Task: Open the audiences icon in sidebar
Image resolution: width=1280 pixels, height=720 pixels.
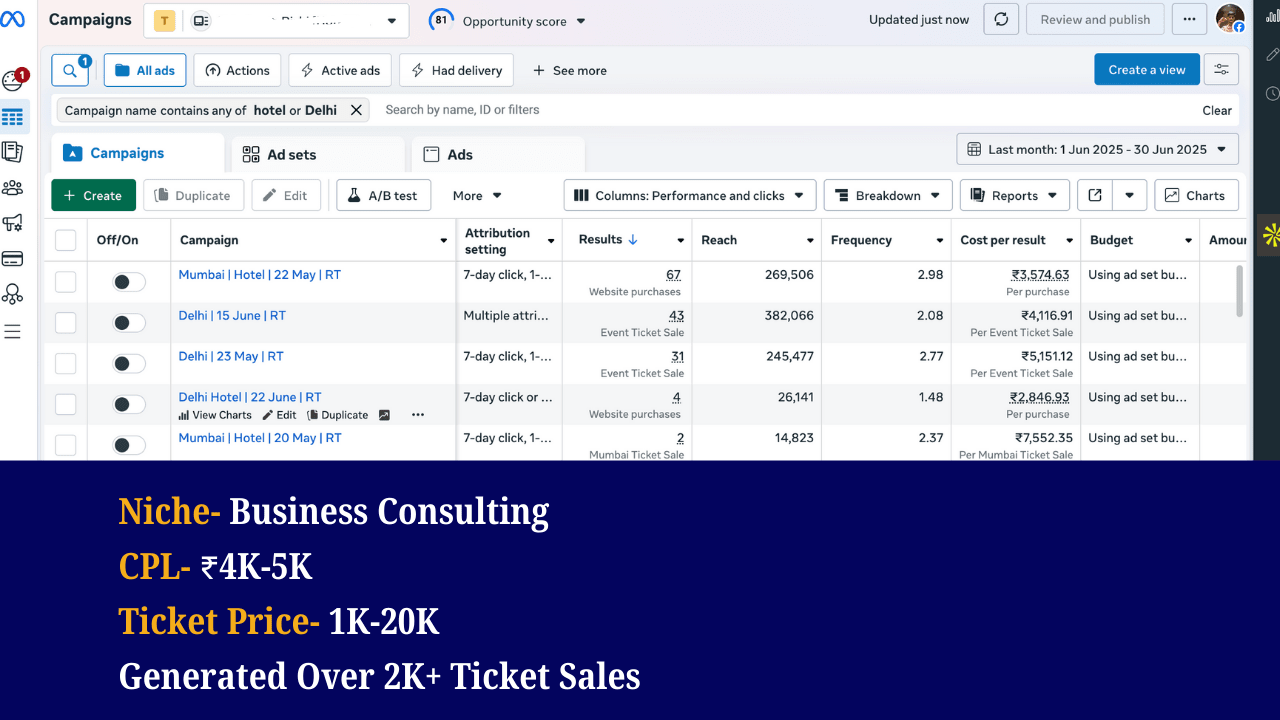Action: (13, 187)
